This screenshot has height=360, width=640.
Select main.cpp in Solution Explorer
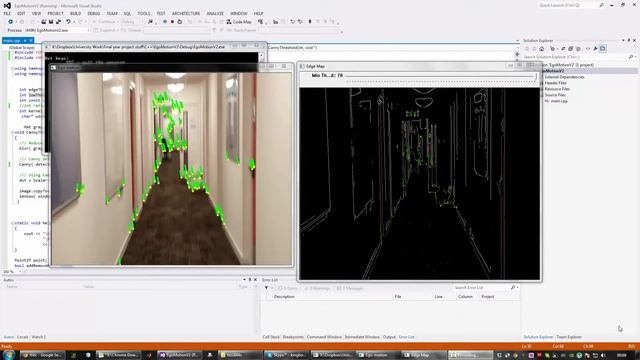(x=558, y=101)
